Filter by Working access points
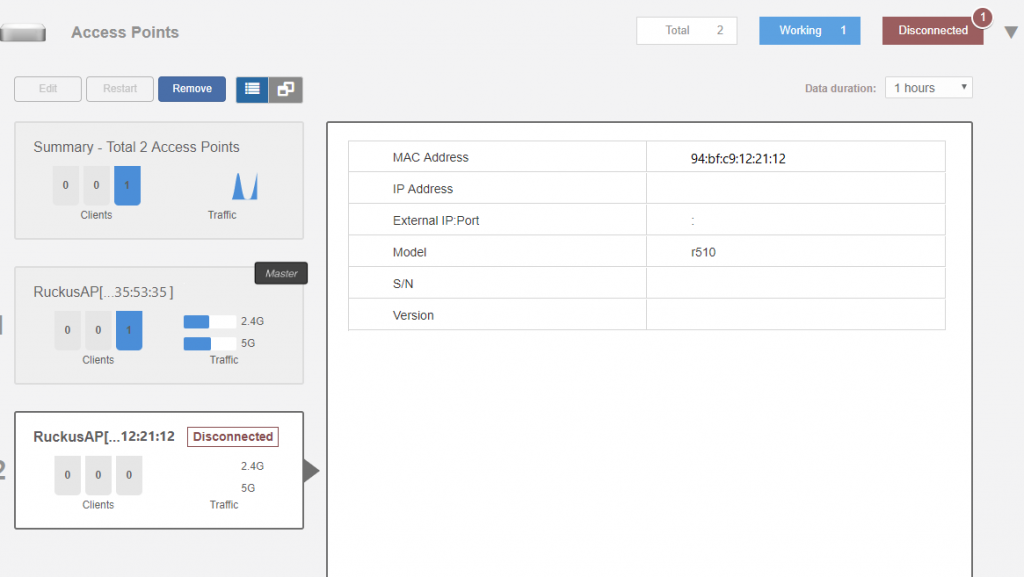Image resolution: width=1024 pixels, height=577 pixels. click(x=809, y=31)
